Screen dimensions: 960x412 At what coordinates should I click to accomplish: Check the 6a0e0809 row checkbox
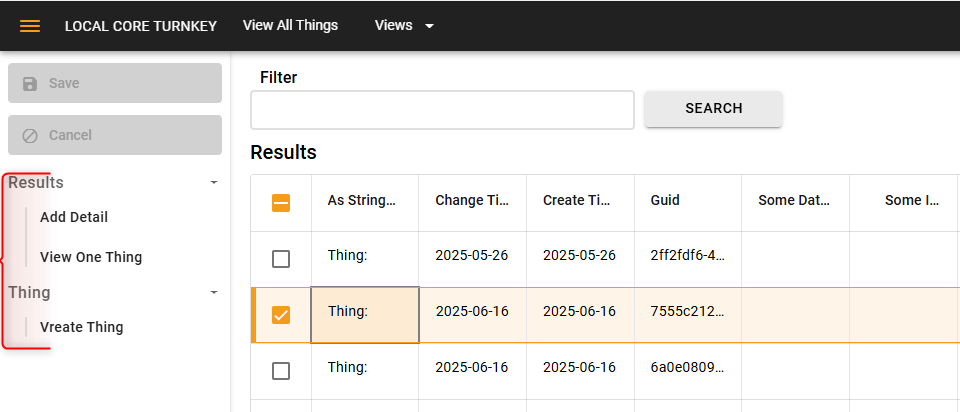click(x=281, y=371)
